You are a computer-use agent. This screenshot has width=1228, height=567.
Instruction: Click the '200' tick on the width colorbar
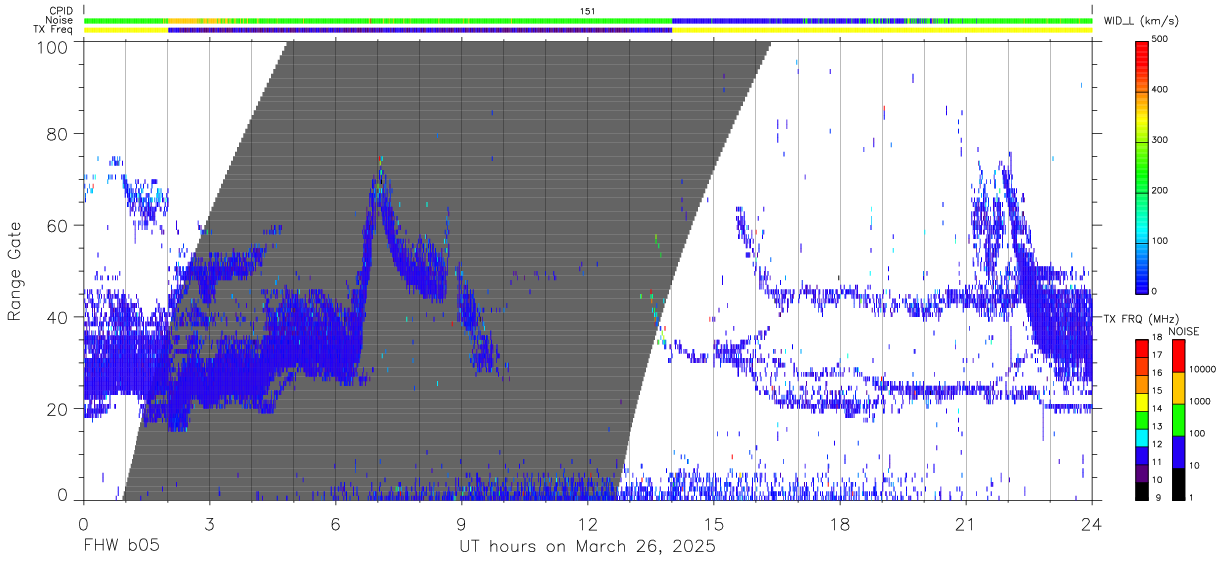click(1161, 190)
